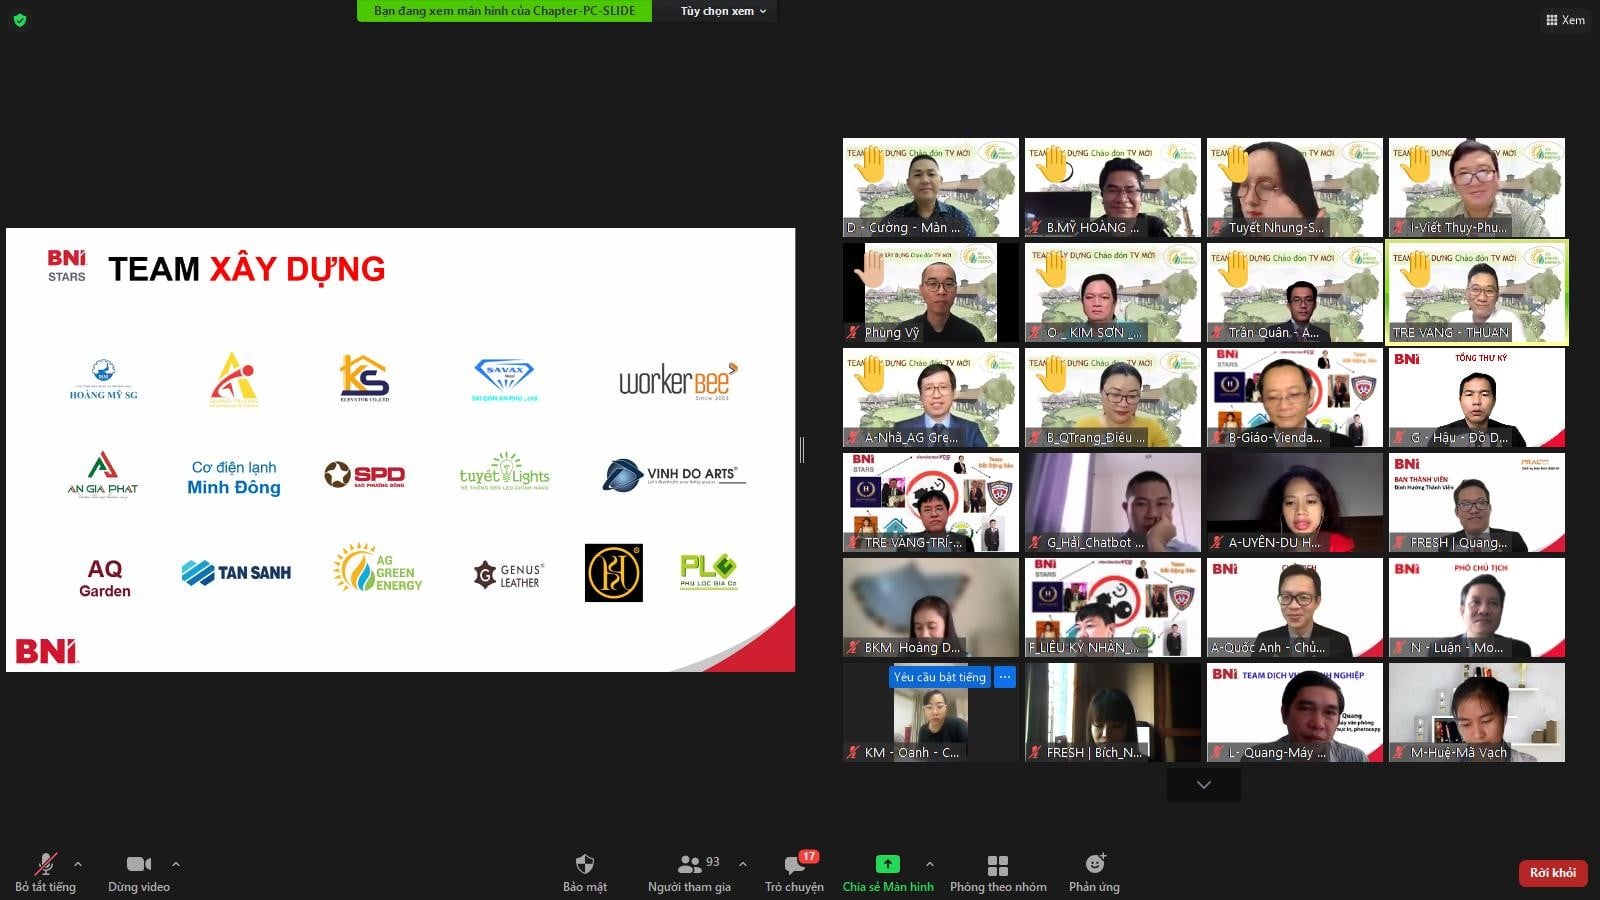Open more options on KM - Oanh tile
Screen dimensions: 1600x900
pyautogui.click(x=1005, y=677)
